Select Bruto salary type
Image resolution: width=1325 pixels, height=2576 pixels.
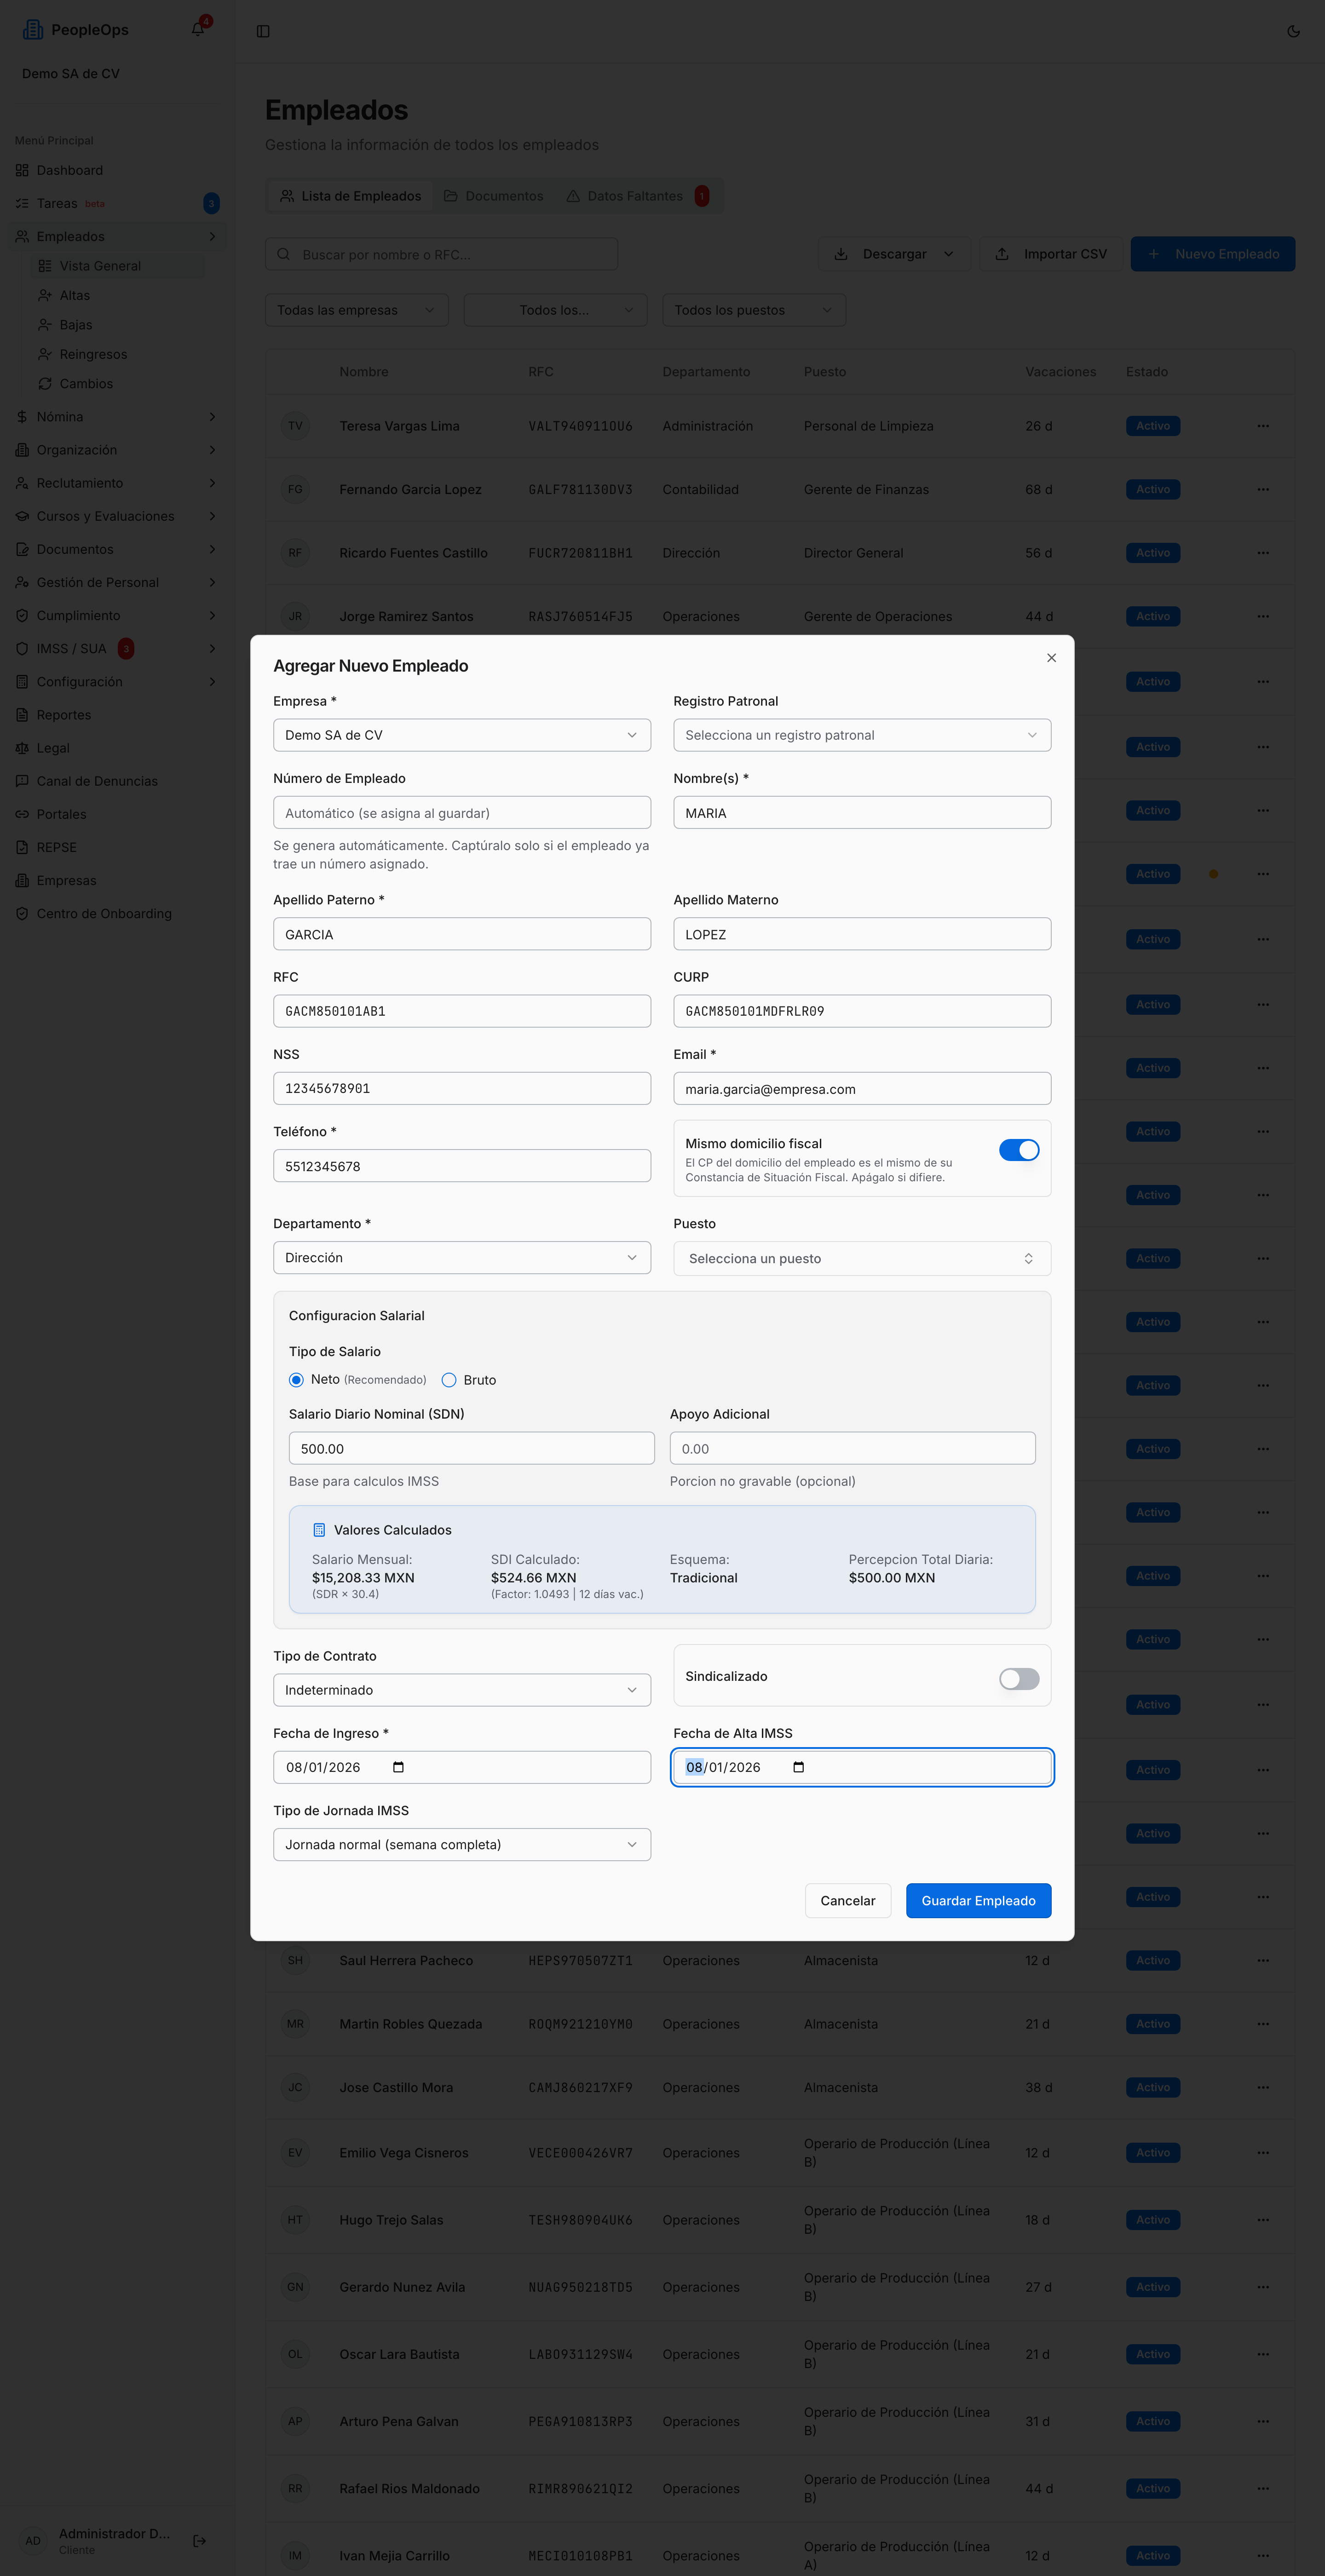click(x=449, y=1380)
